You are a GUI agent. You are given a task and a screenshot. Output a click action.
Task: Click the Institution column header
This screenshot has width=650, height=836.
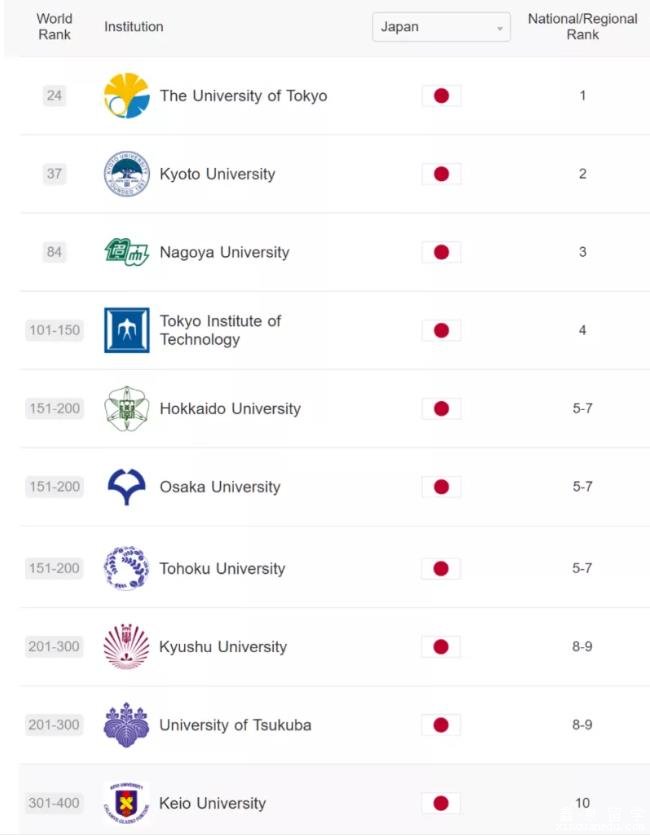[134, 27]
